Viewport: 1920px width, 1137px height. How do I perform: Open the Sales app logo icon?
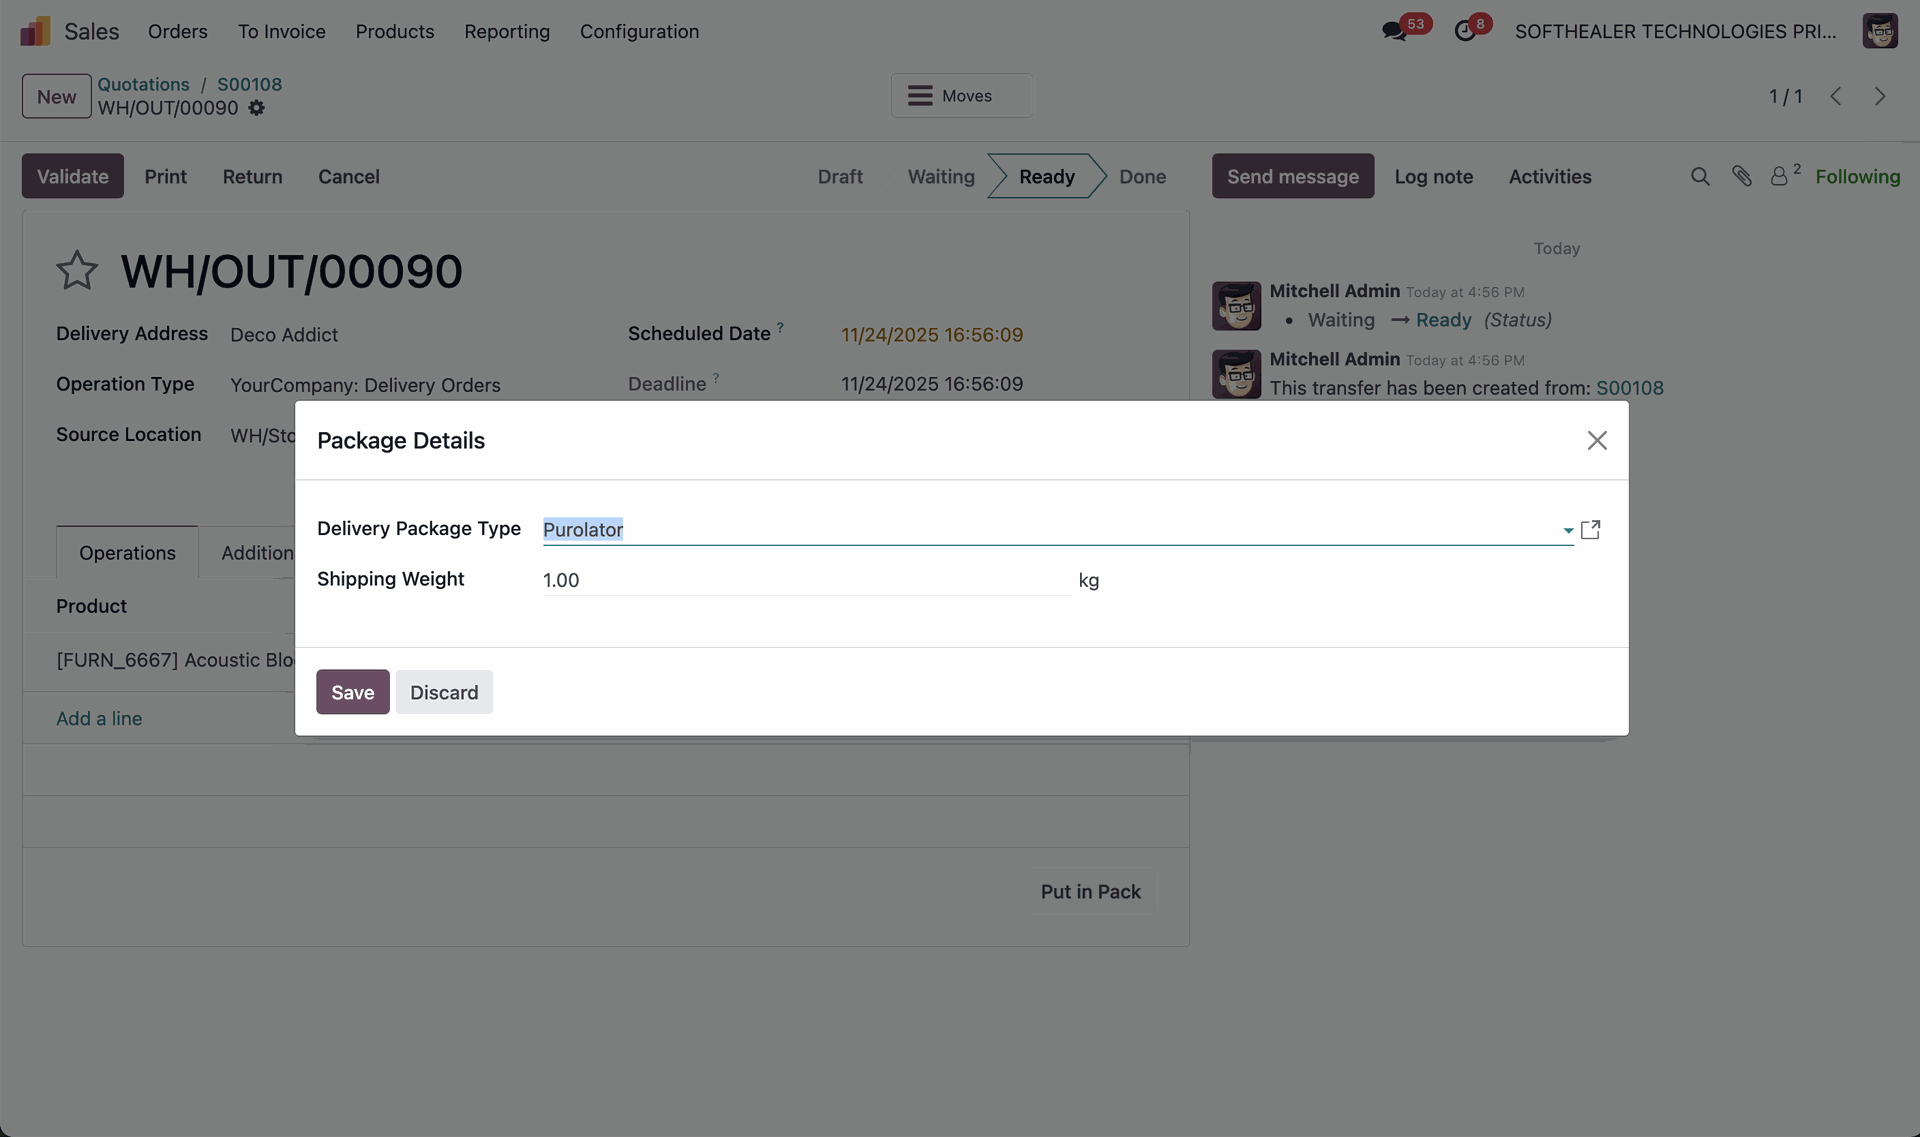(35, 31)
